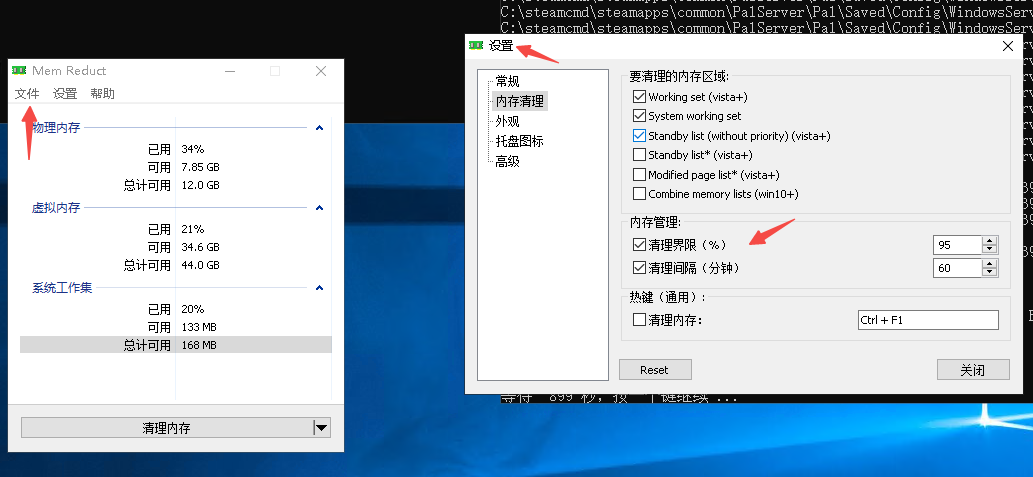Select 常规 in the settings tree
Screen dimensions: 1033x477
[x=507, y=82]
